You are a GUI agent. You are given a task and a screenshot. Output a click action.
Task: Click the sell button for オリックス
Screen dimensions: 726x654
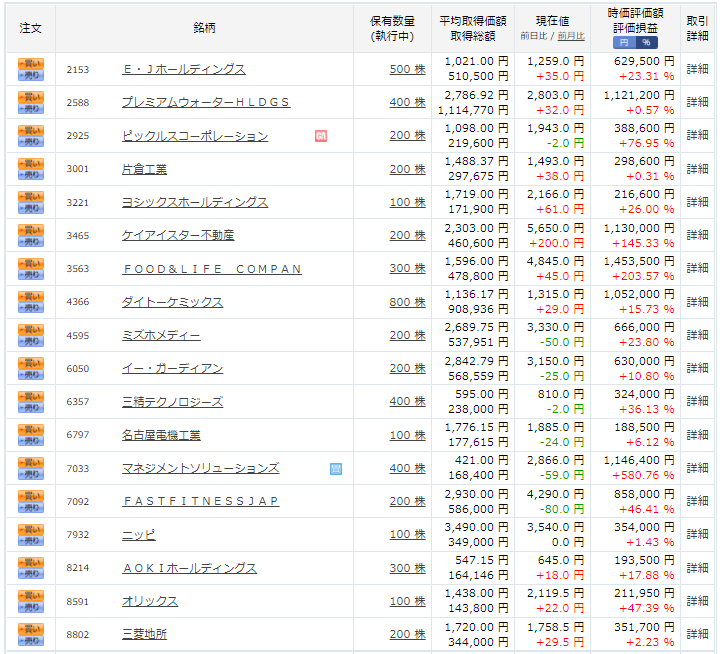pos(31,607)
